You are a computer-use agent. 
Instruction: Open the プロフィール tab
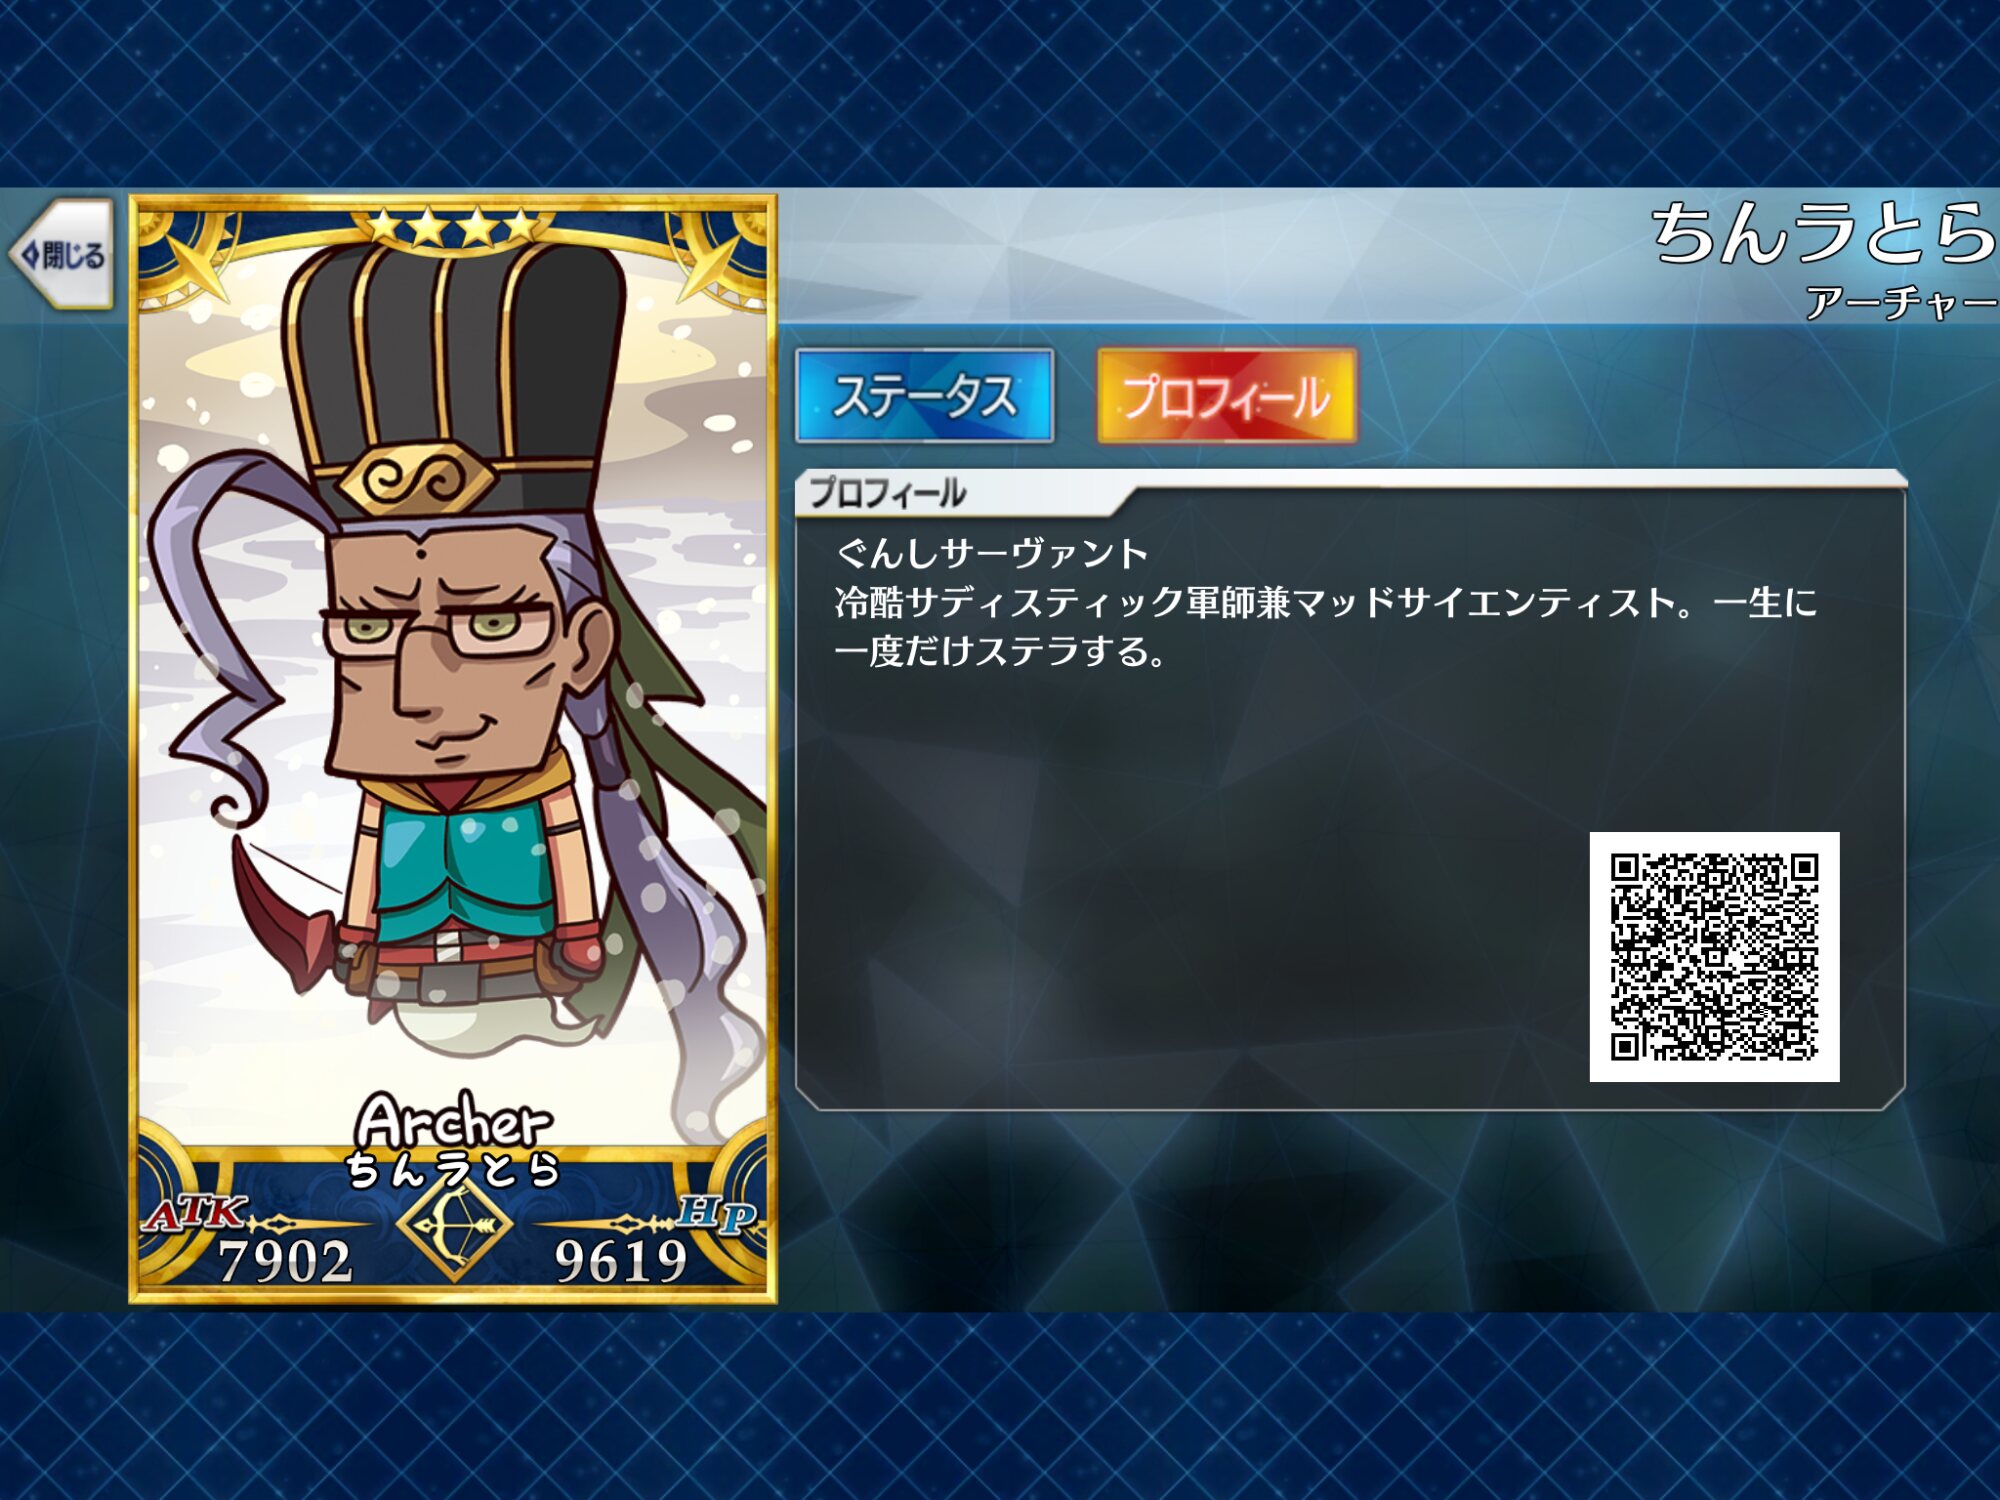[1227, 396]
